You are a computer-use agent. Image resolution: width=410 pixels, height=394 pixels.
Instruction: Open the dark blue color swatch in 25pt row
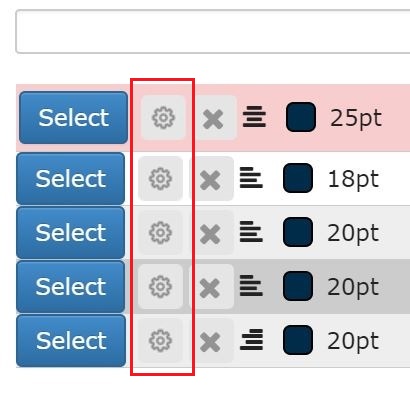(x=301, y=117)
